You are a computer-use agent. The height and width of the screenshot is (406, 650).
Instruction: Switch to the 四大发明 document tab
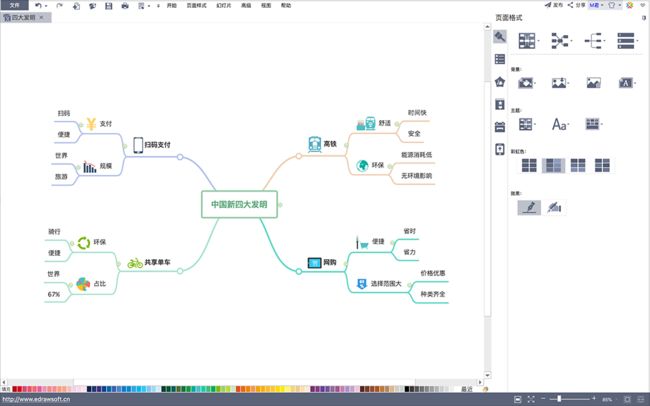(21, 18)
